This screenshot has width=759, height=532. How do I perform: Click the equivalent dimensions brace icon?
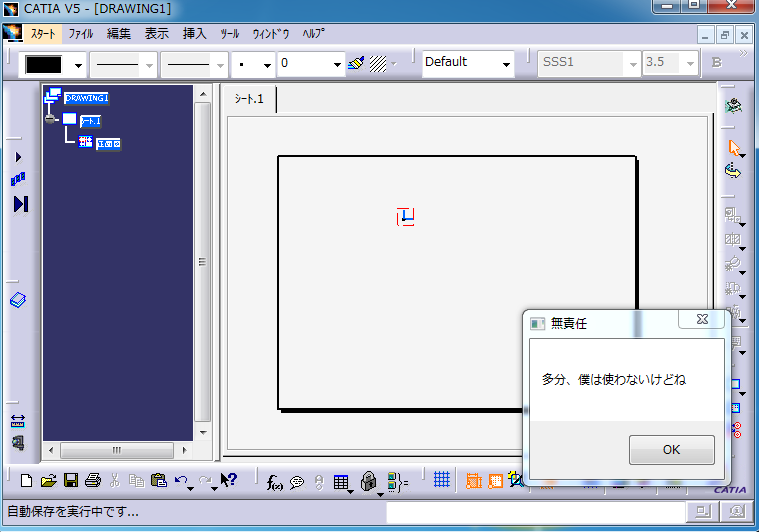click(397, 482)
